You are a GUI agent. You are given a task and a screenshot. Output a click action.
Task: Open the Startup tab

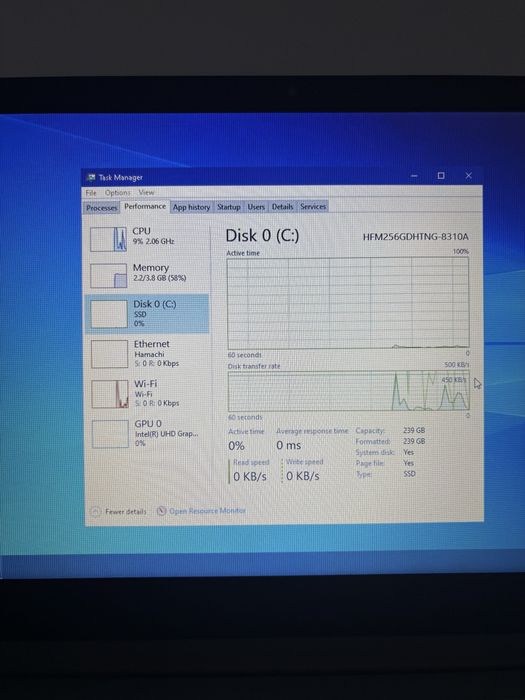[229, 207]
